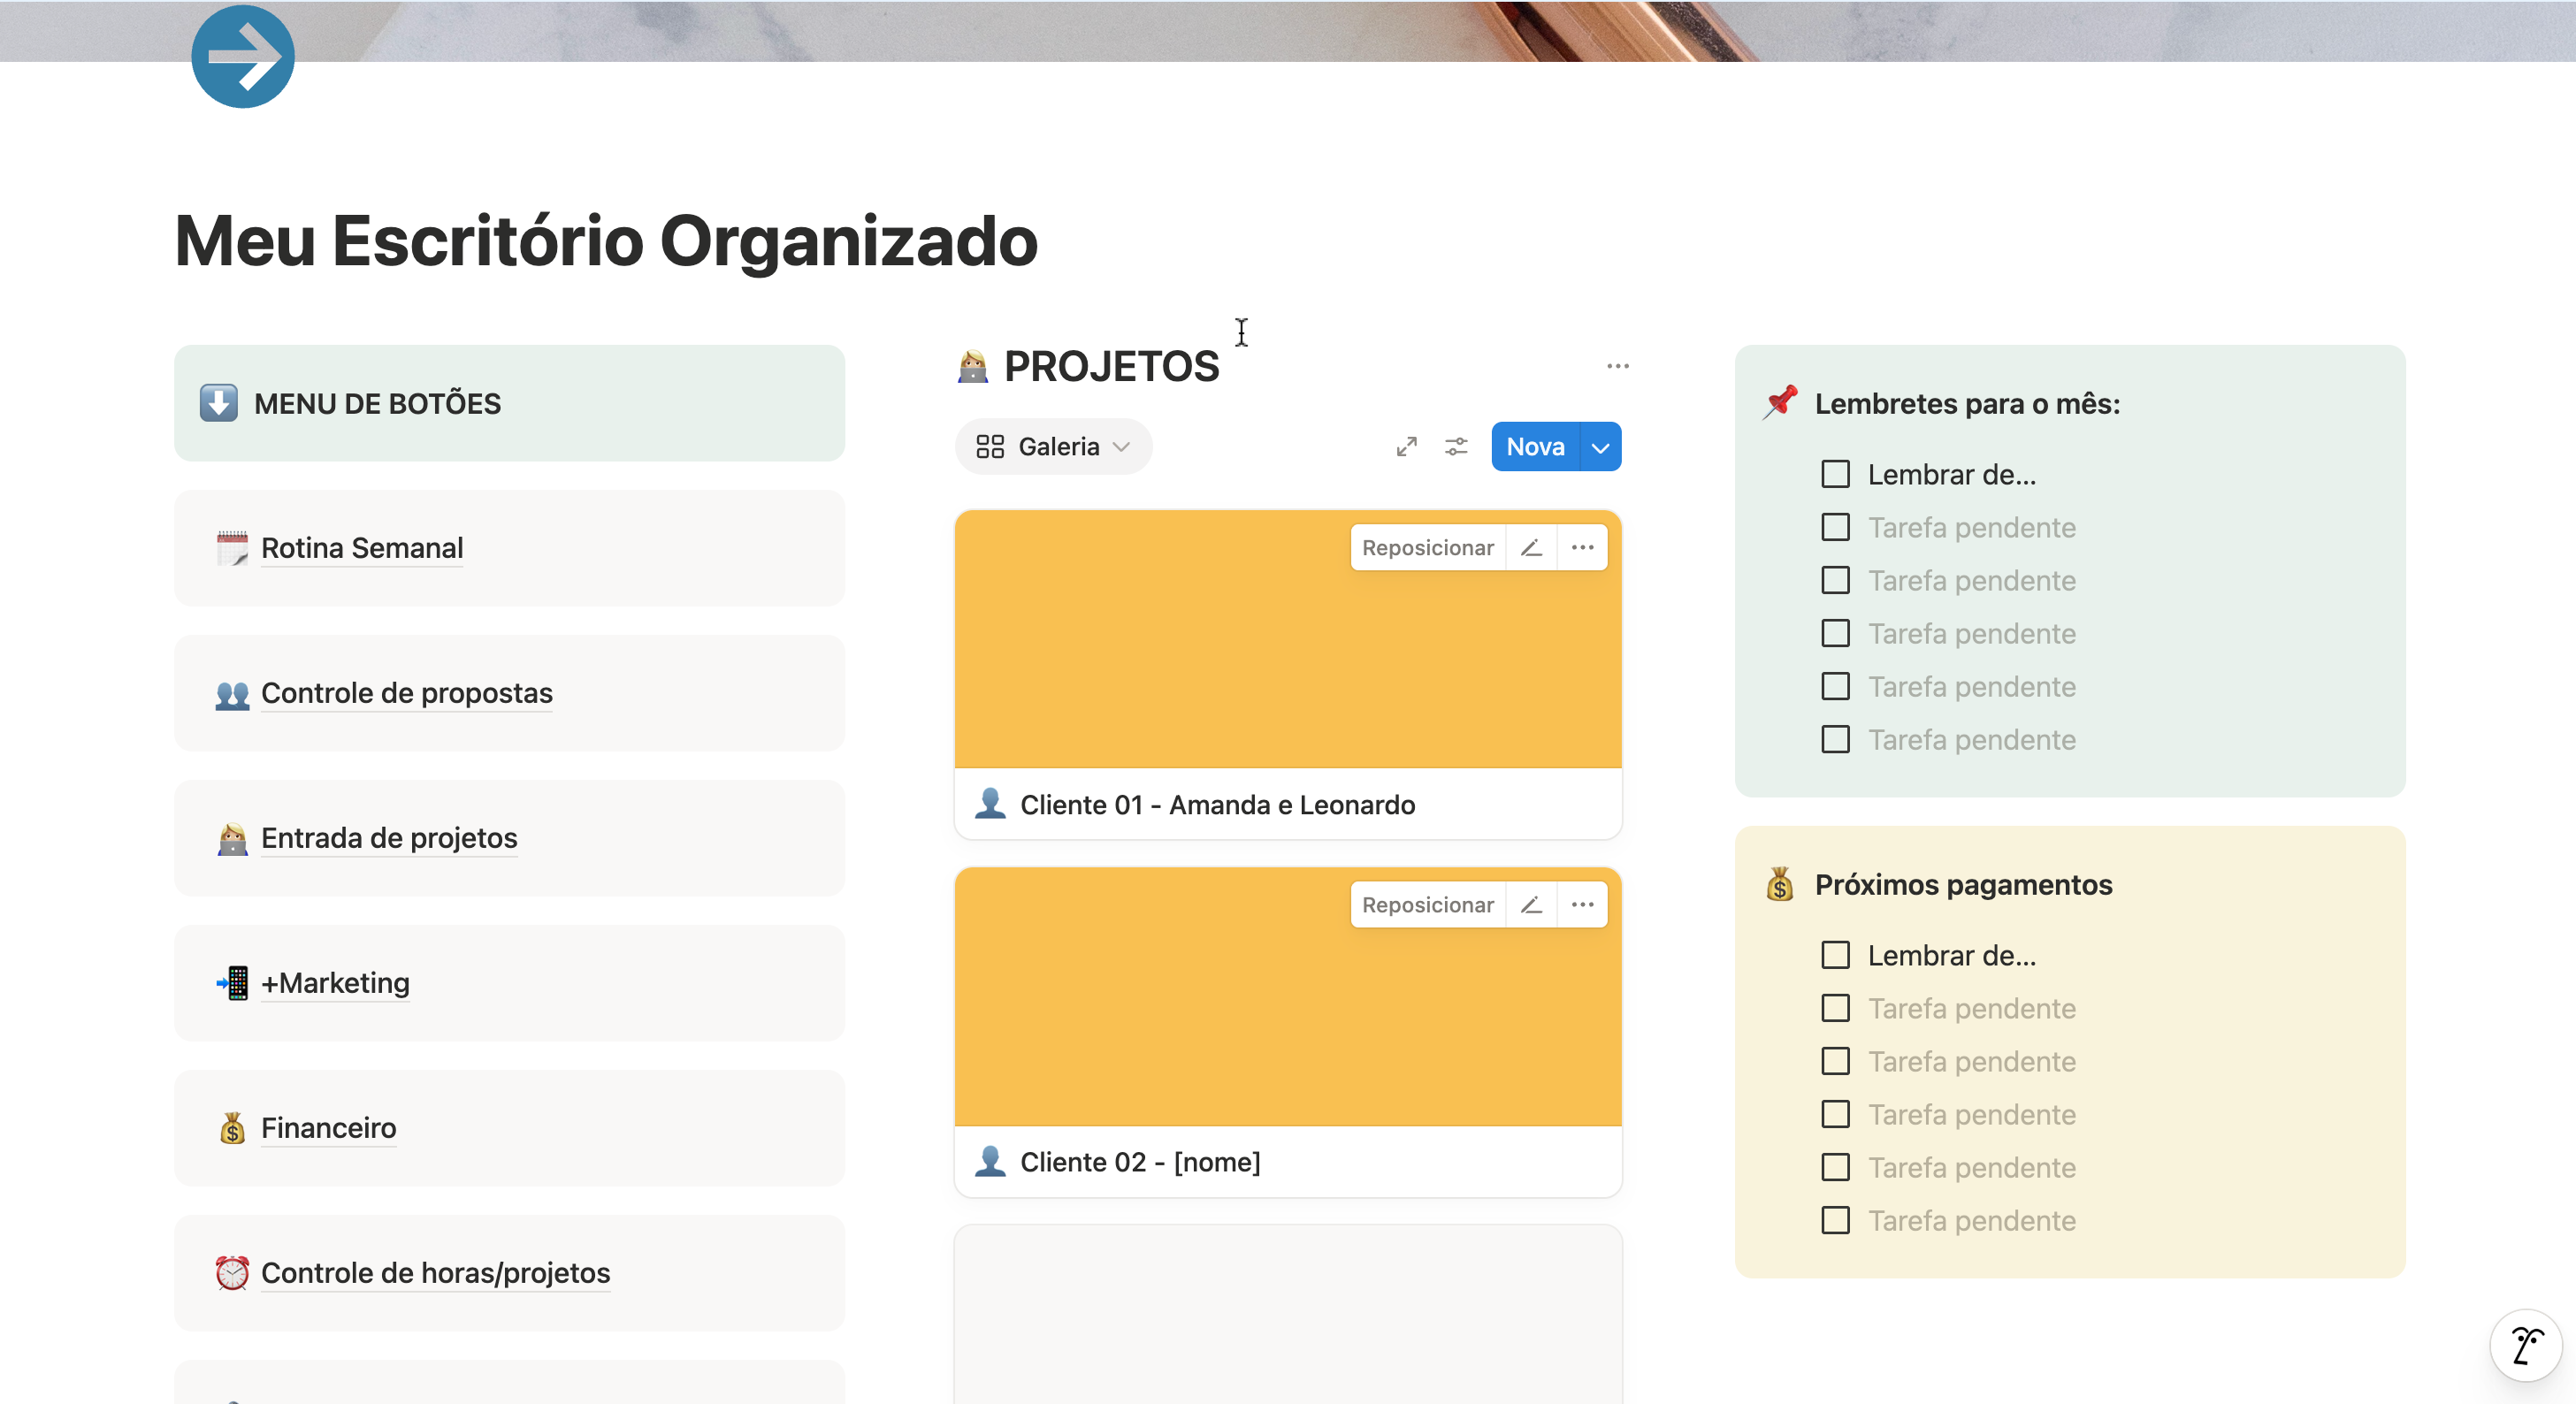
Task: Open the PROJETOS block three-dot menu
Action: tap(1617, 366)
